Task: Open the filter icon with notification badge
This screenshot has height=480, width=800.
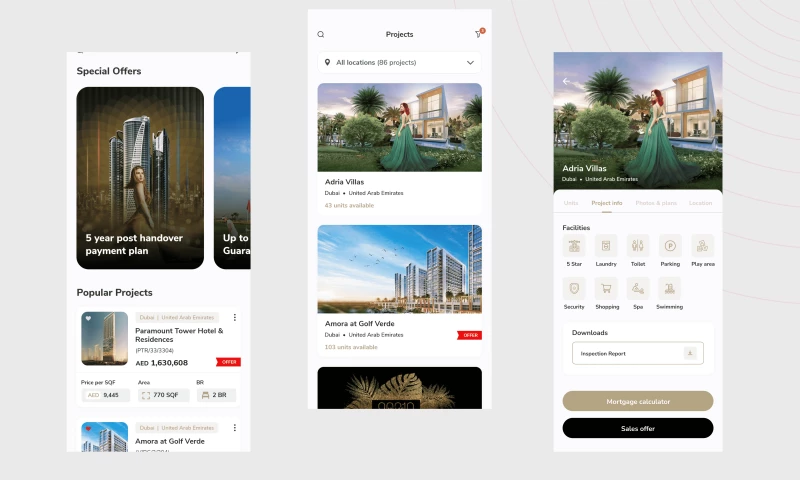Action: coord(478,35)
